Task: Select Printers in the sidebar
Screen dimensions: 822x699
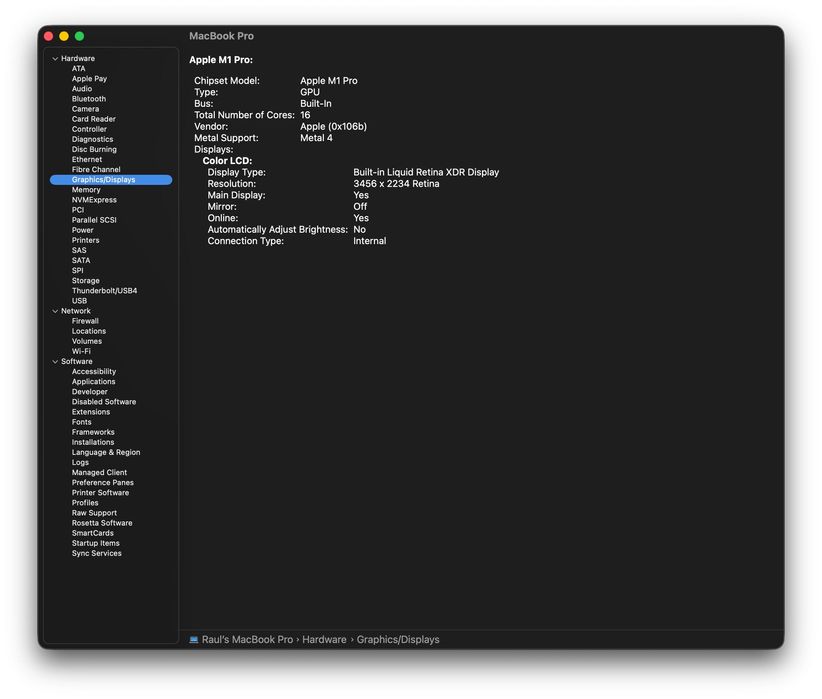Action: [x=85, y=240]
